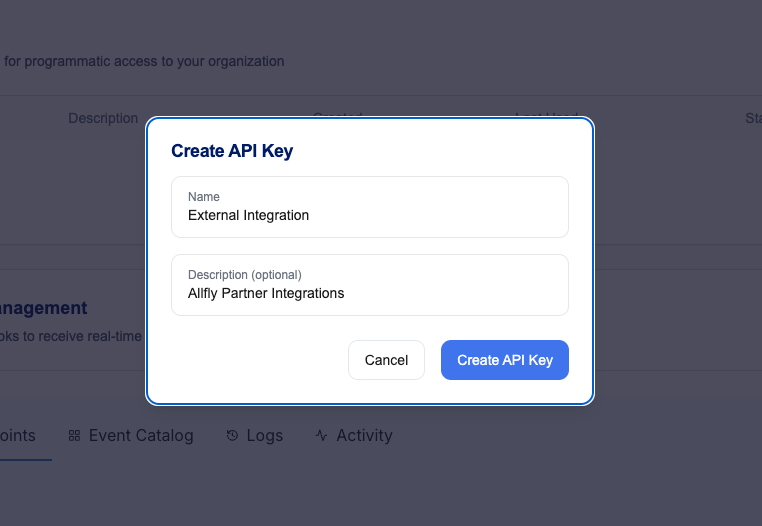762x526 pixels.
Task: Click the Description (optional) label
Action: tap(245, 275)
